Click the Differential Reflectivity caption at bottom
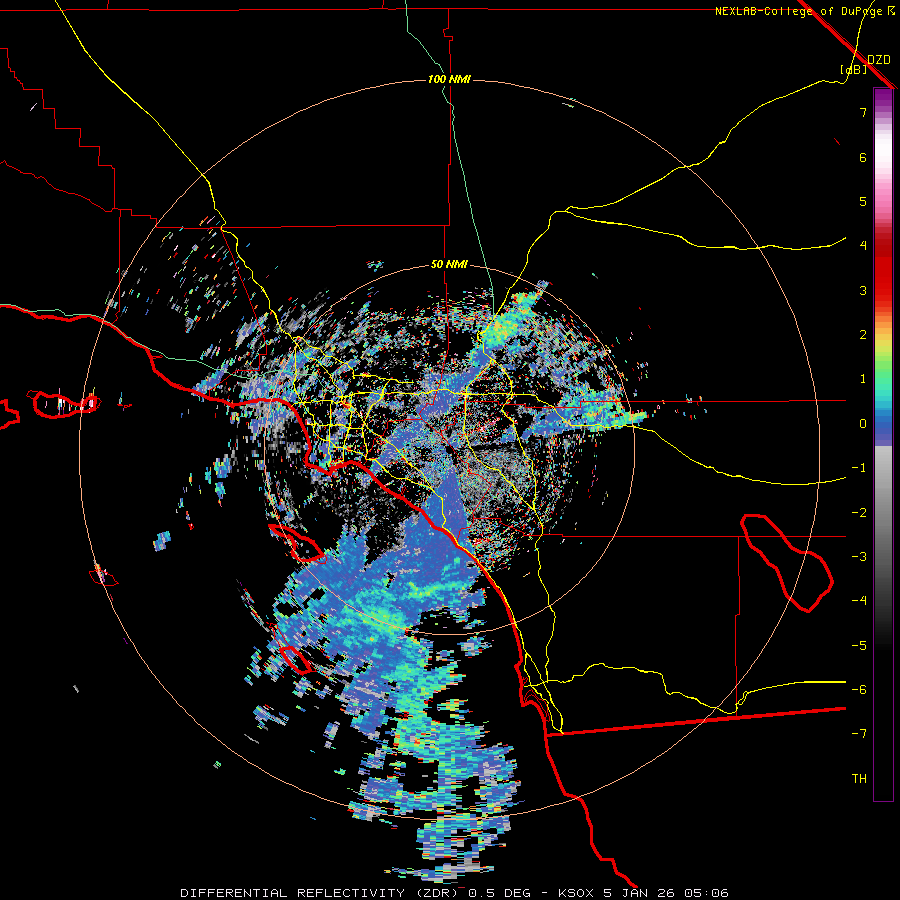Screen dimensions: 900x900 454,893
